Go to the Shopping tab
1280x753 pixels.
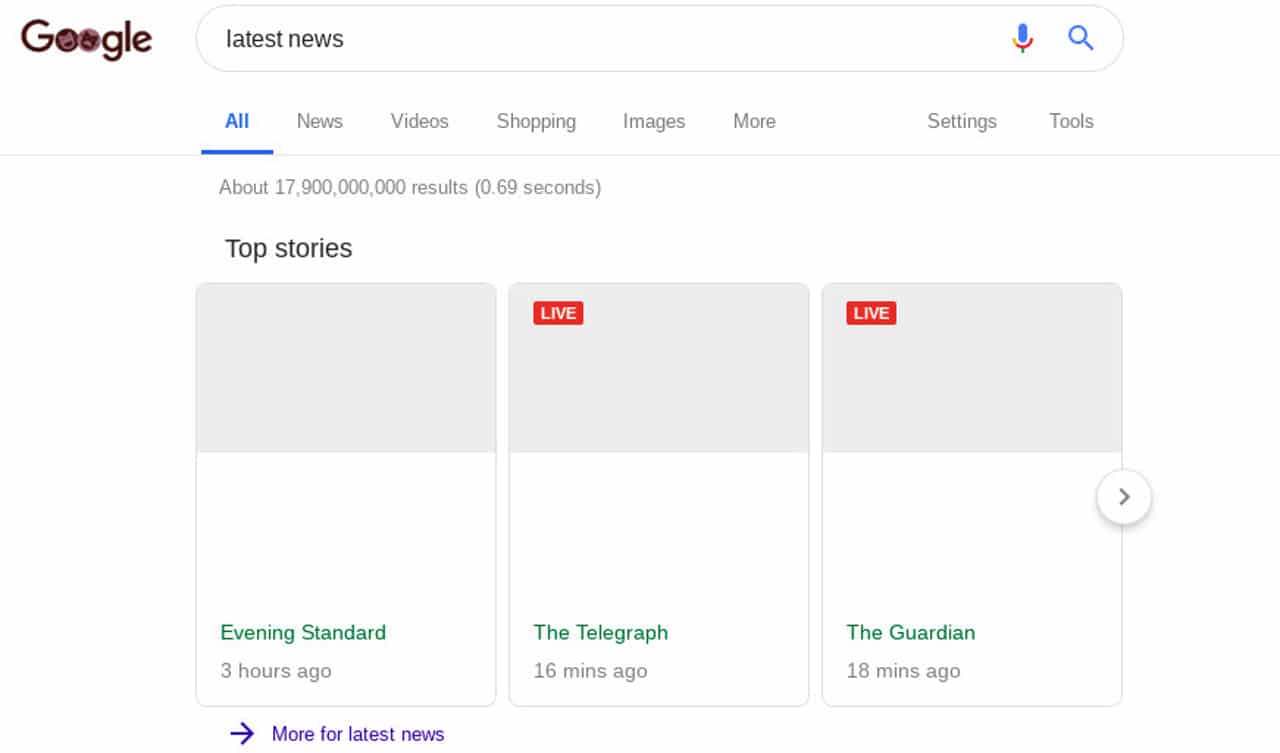[536, 121]
